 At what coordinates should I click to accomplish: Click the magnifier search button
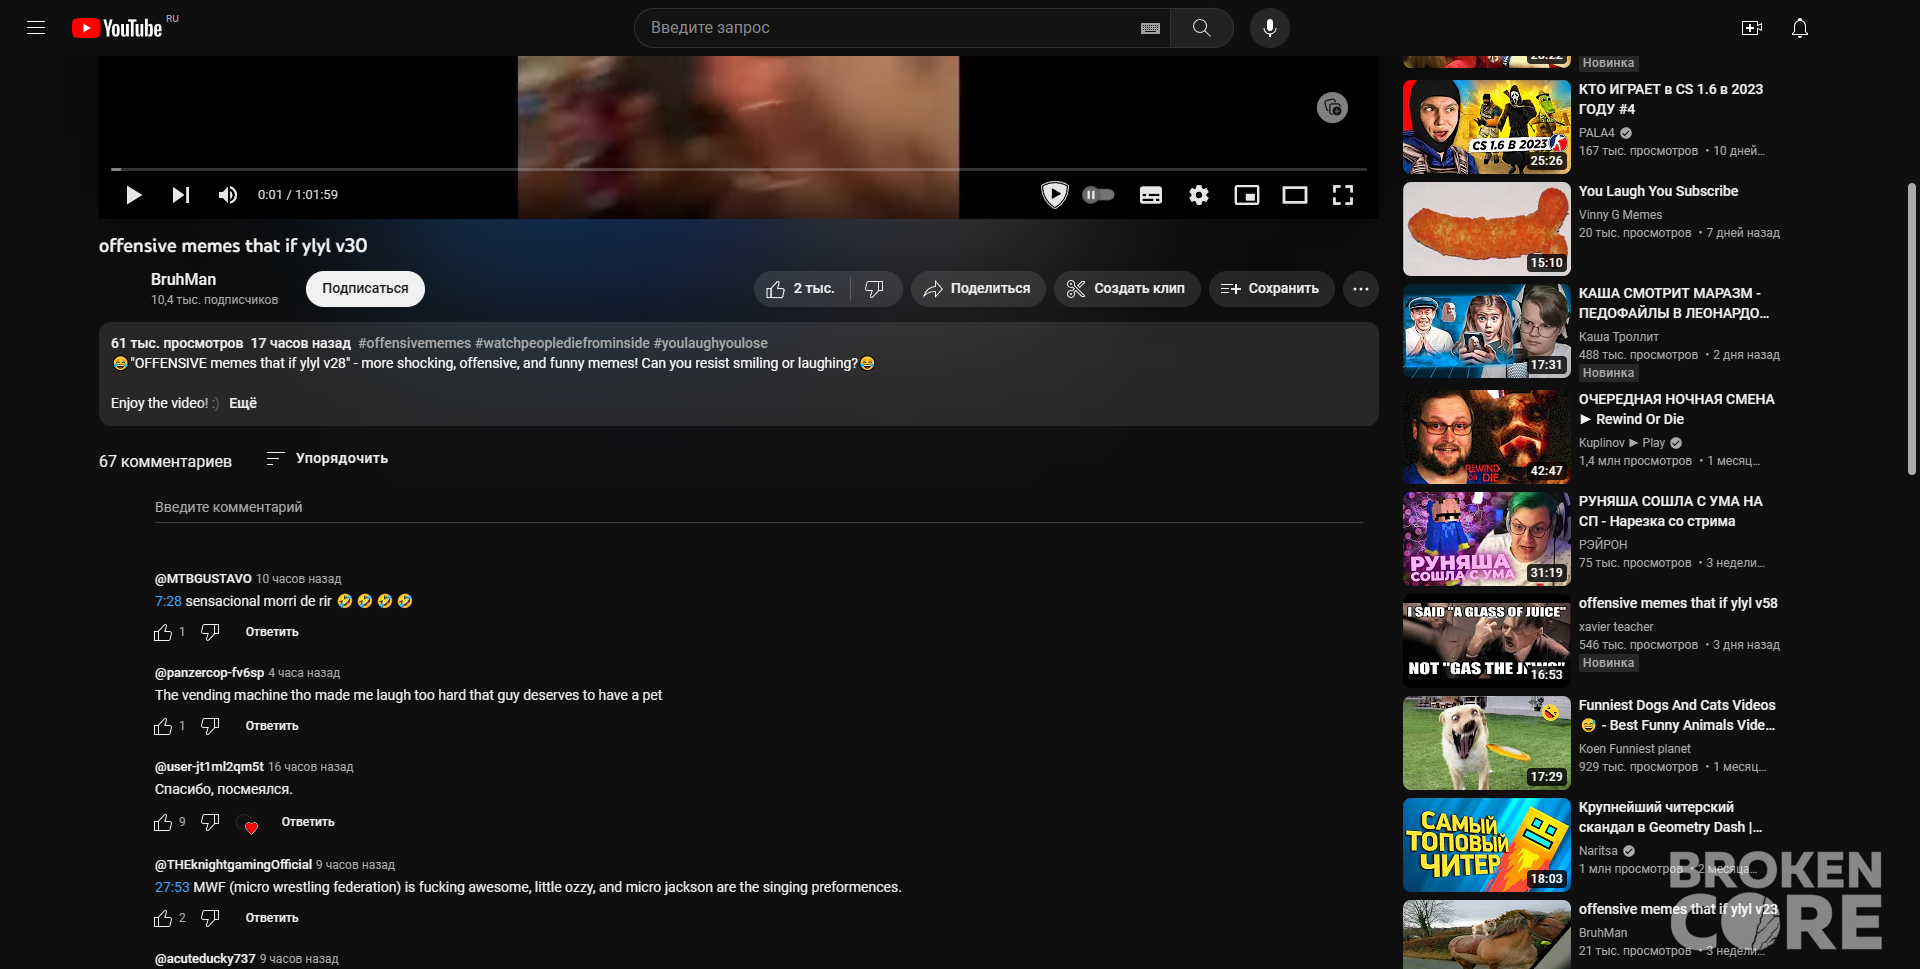pyautogui.click(x=1202, y=28)
